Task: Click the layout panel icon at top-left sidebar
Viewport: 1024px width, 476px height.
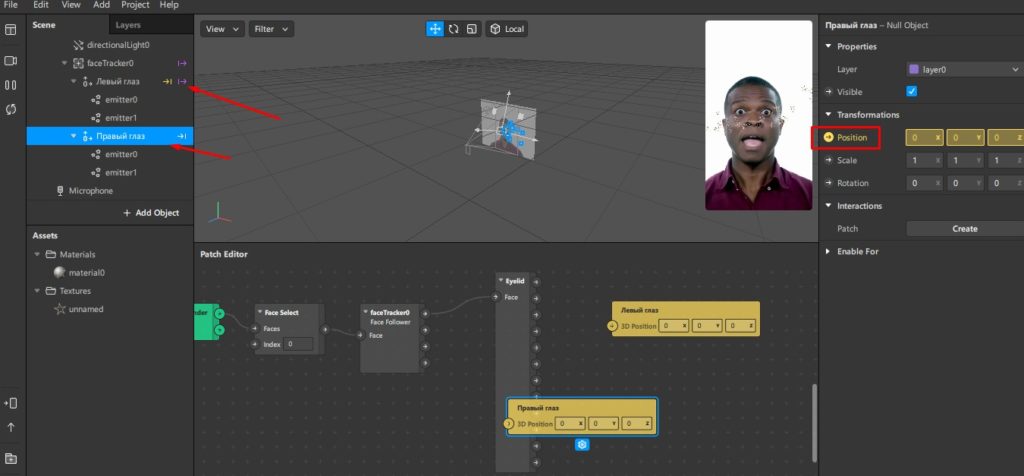Action: coord(11,30)
